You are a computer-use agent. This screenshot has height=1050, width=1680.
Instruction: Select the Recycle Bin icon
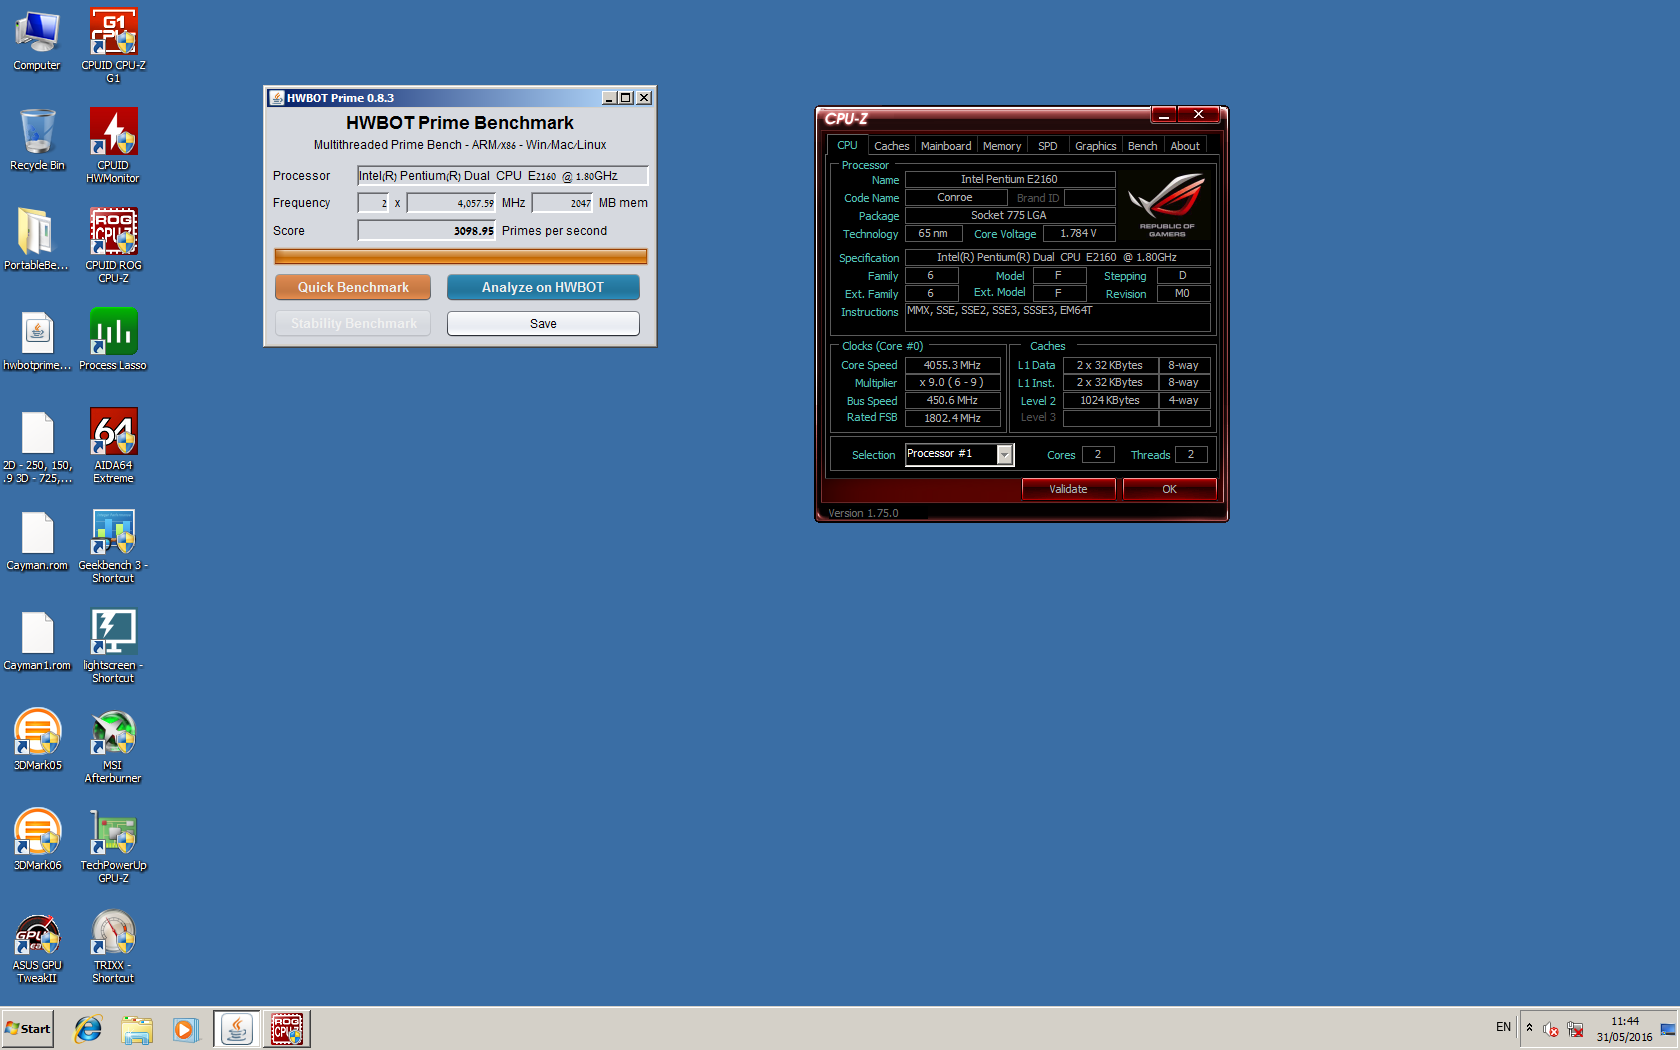pos(37,140)
